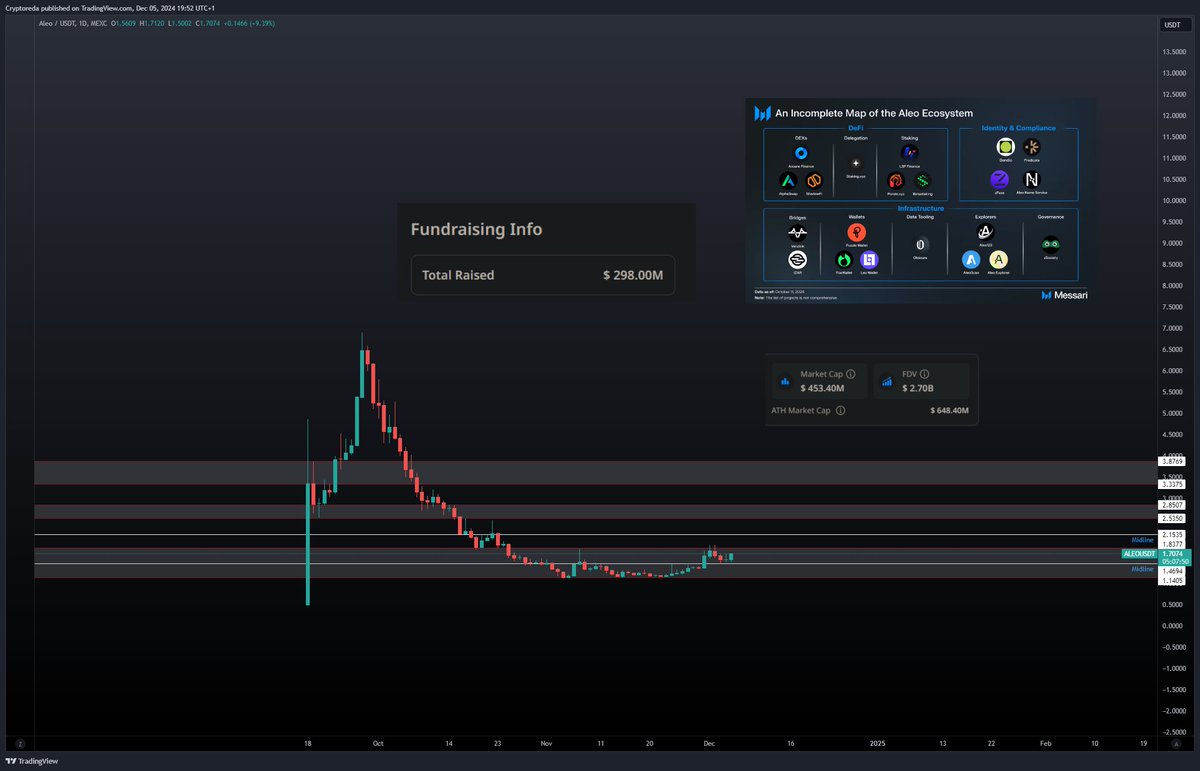Click the Feb label on the time axis

coord(1045,743)
